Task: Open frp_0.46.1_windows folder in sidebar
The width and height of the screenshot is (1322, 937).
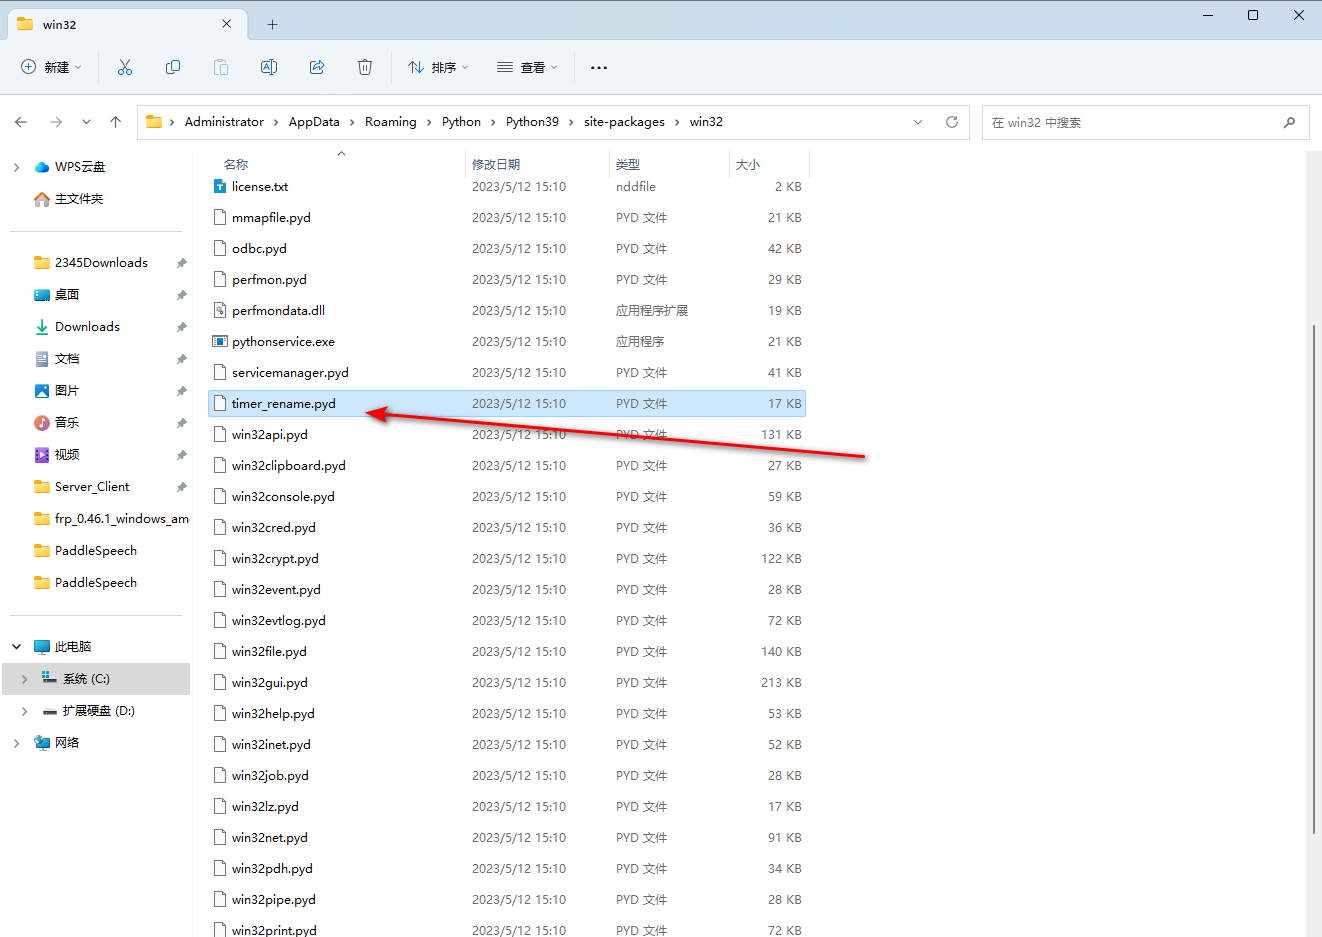Action: [121, 519]
